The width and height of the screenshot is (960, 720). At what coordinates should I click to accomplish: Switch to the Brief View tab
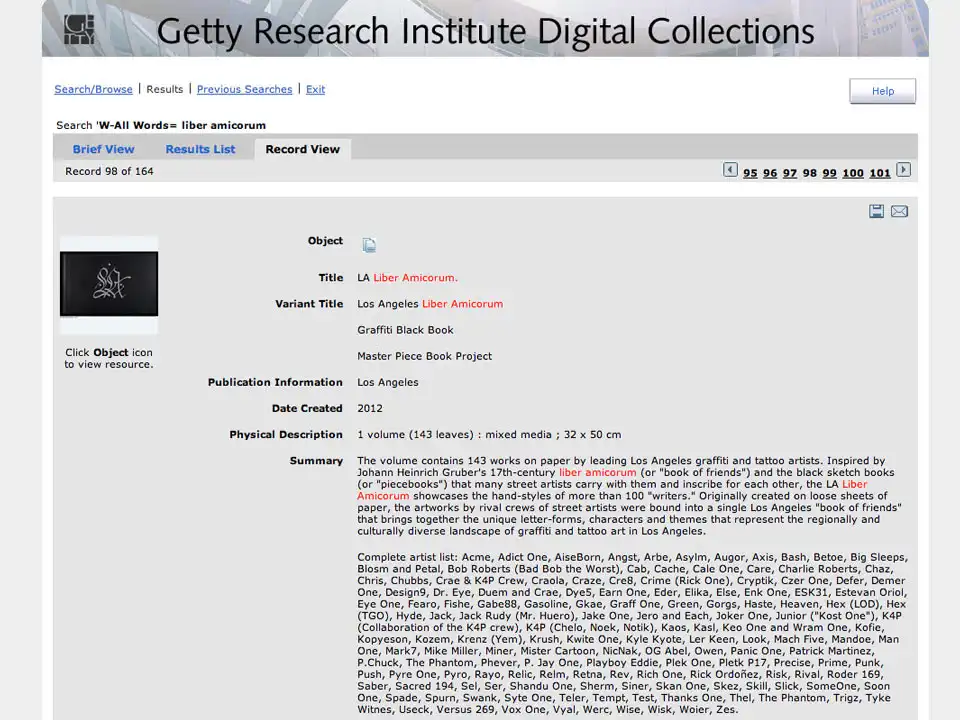click(x=103, y=149)
